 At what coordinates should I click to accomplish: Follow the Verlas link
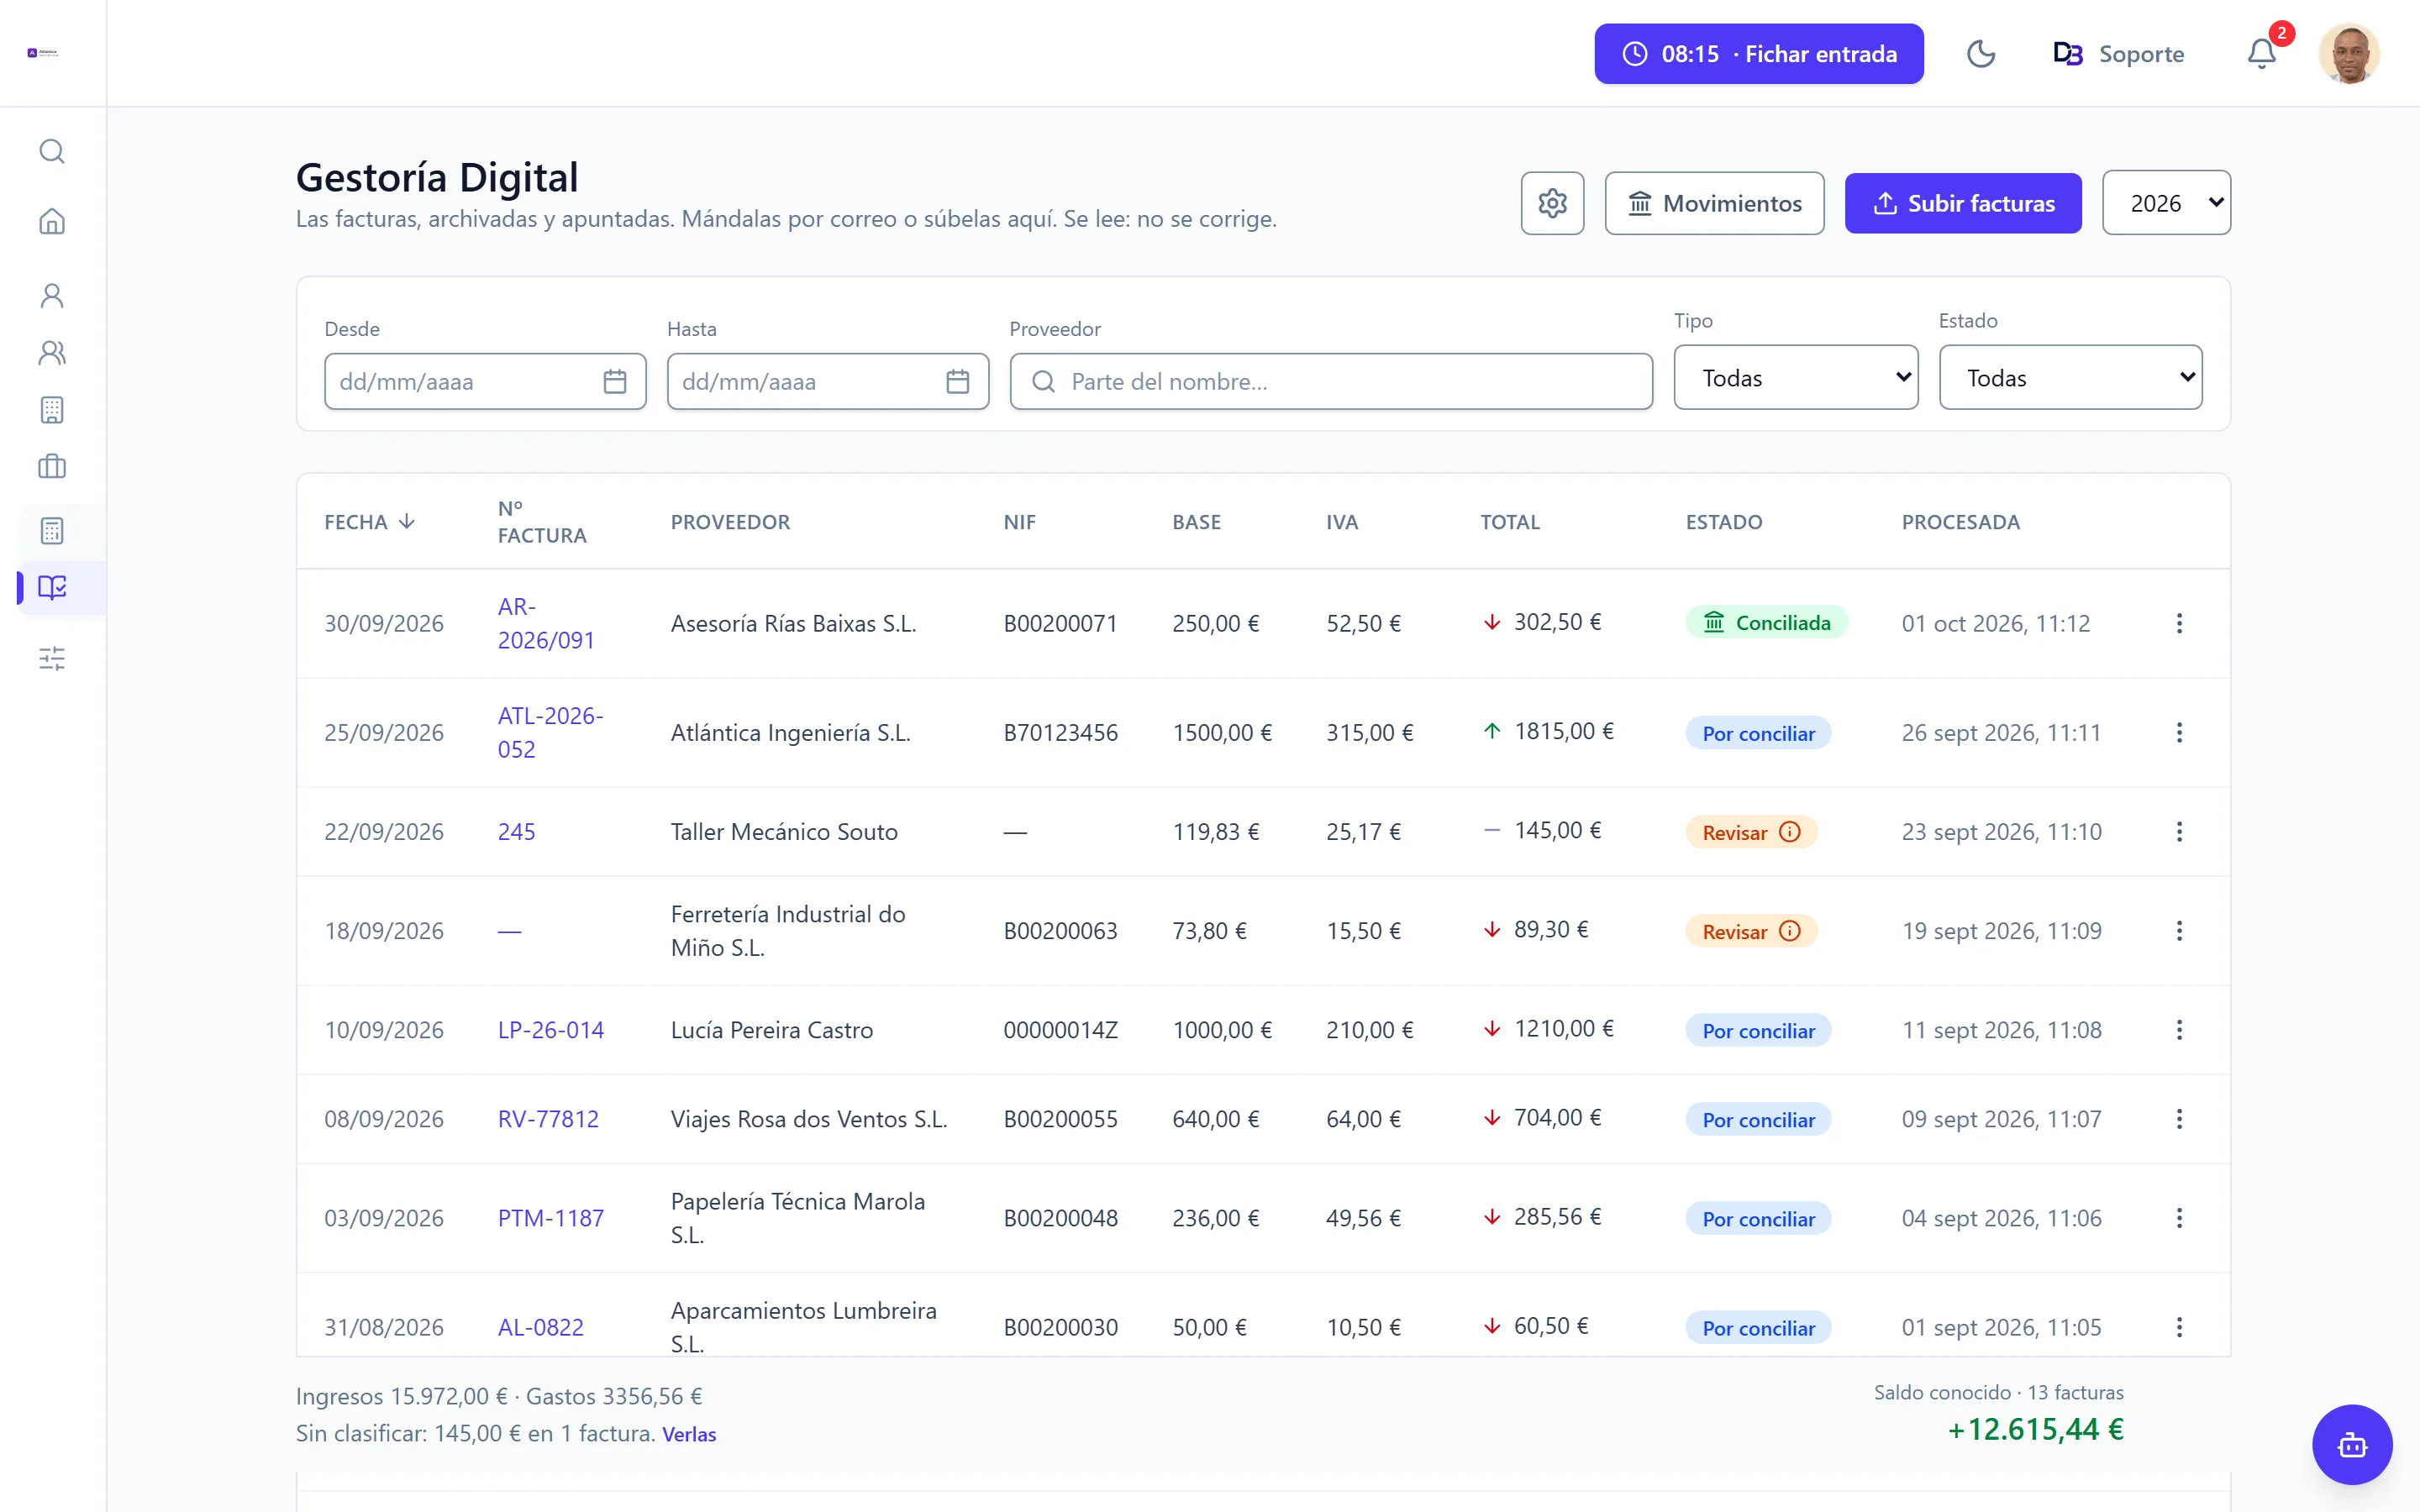(689, 1434)
